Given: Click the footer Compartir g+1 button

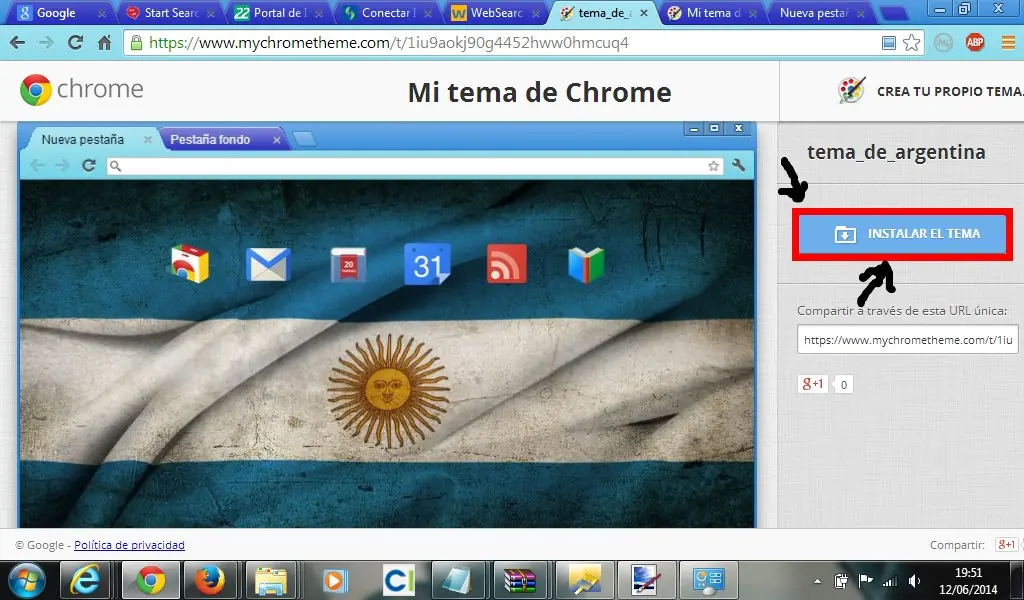Looking at the screenshot, I should coord(1006,545).
